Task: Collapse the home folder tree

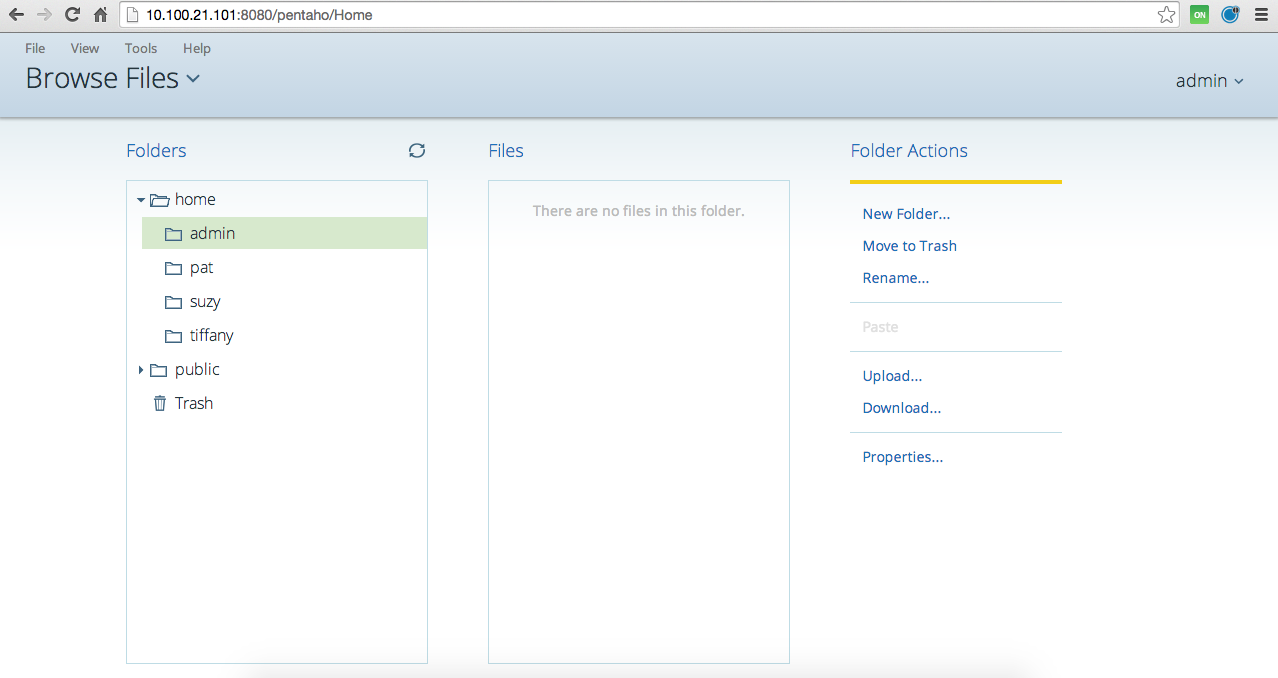Action: [x=141, y=200]
